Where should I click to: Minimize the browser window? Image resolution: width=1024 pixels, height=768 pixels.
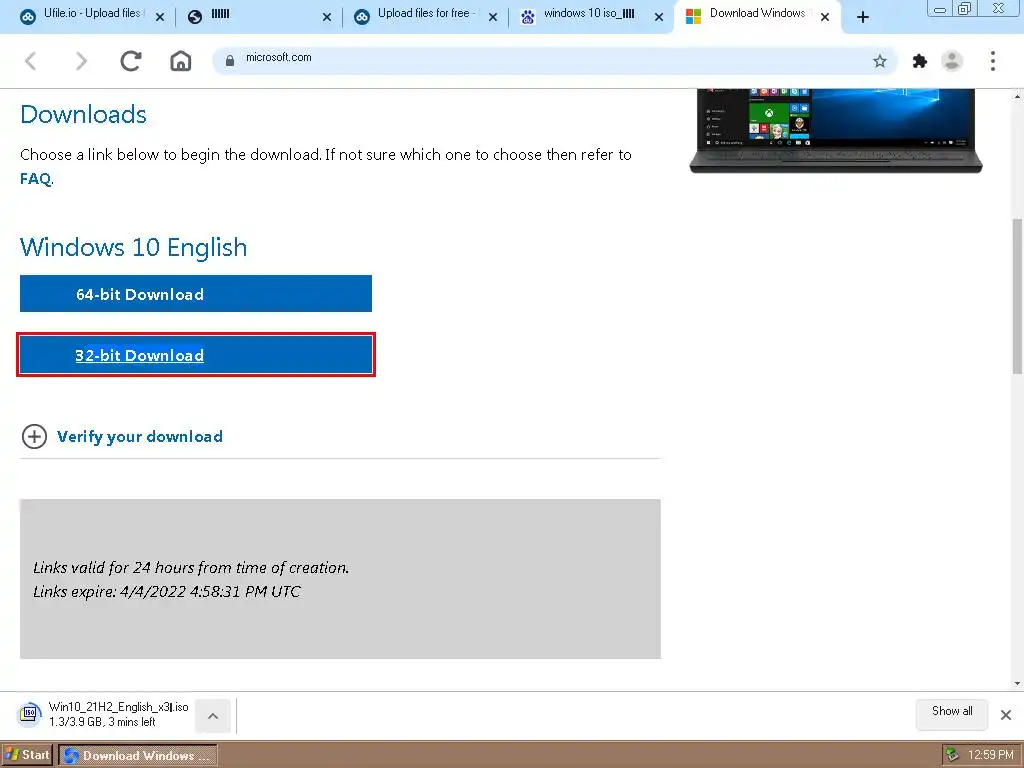(940, 9)
